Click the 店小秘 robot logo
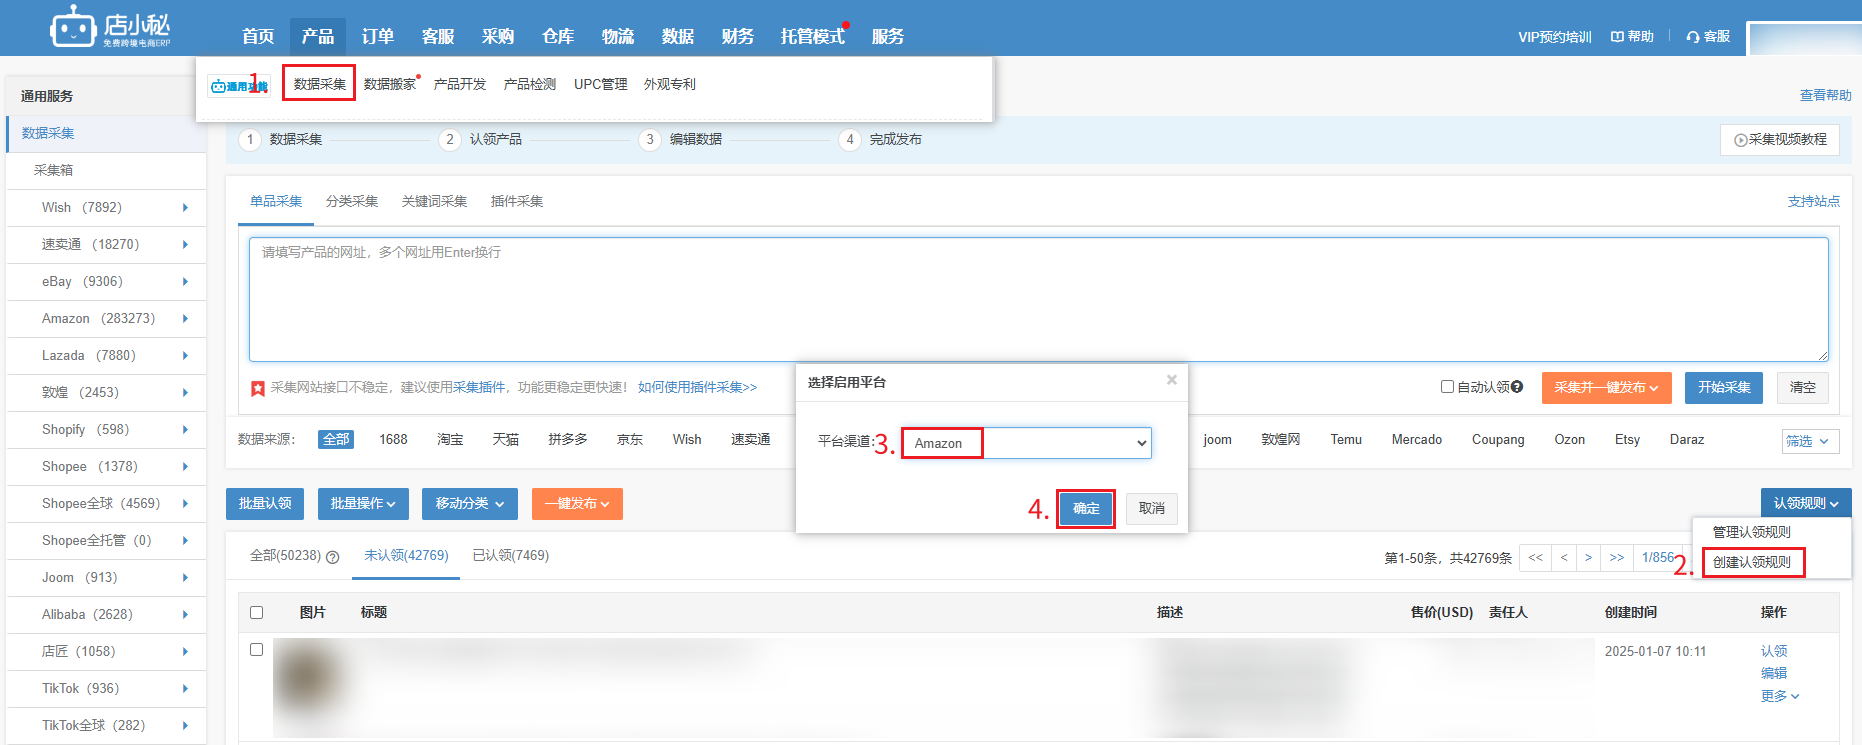The image size is (1862, 745). (x=110, y=27)
